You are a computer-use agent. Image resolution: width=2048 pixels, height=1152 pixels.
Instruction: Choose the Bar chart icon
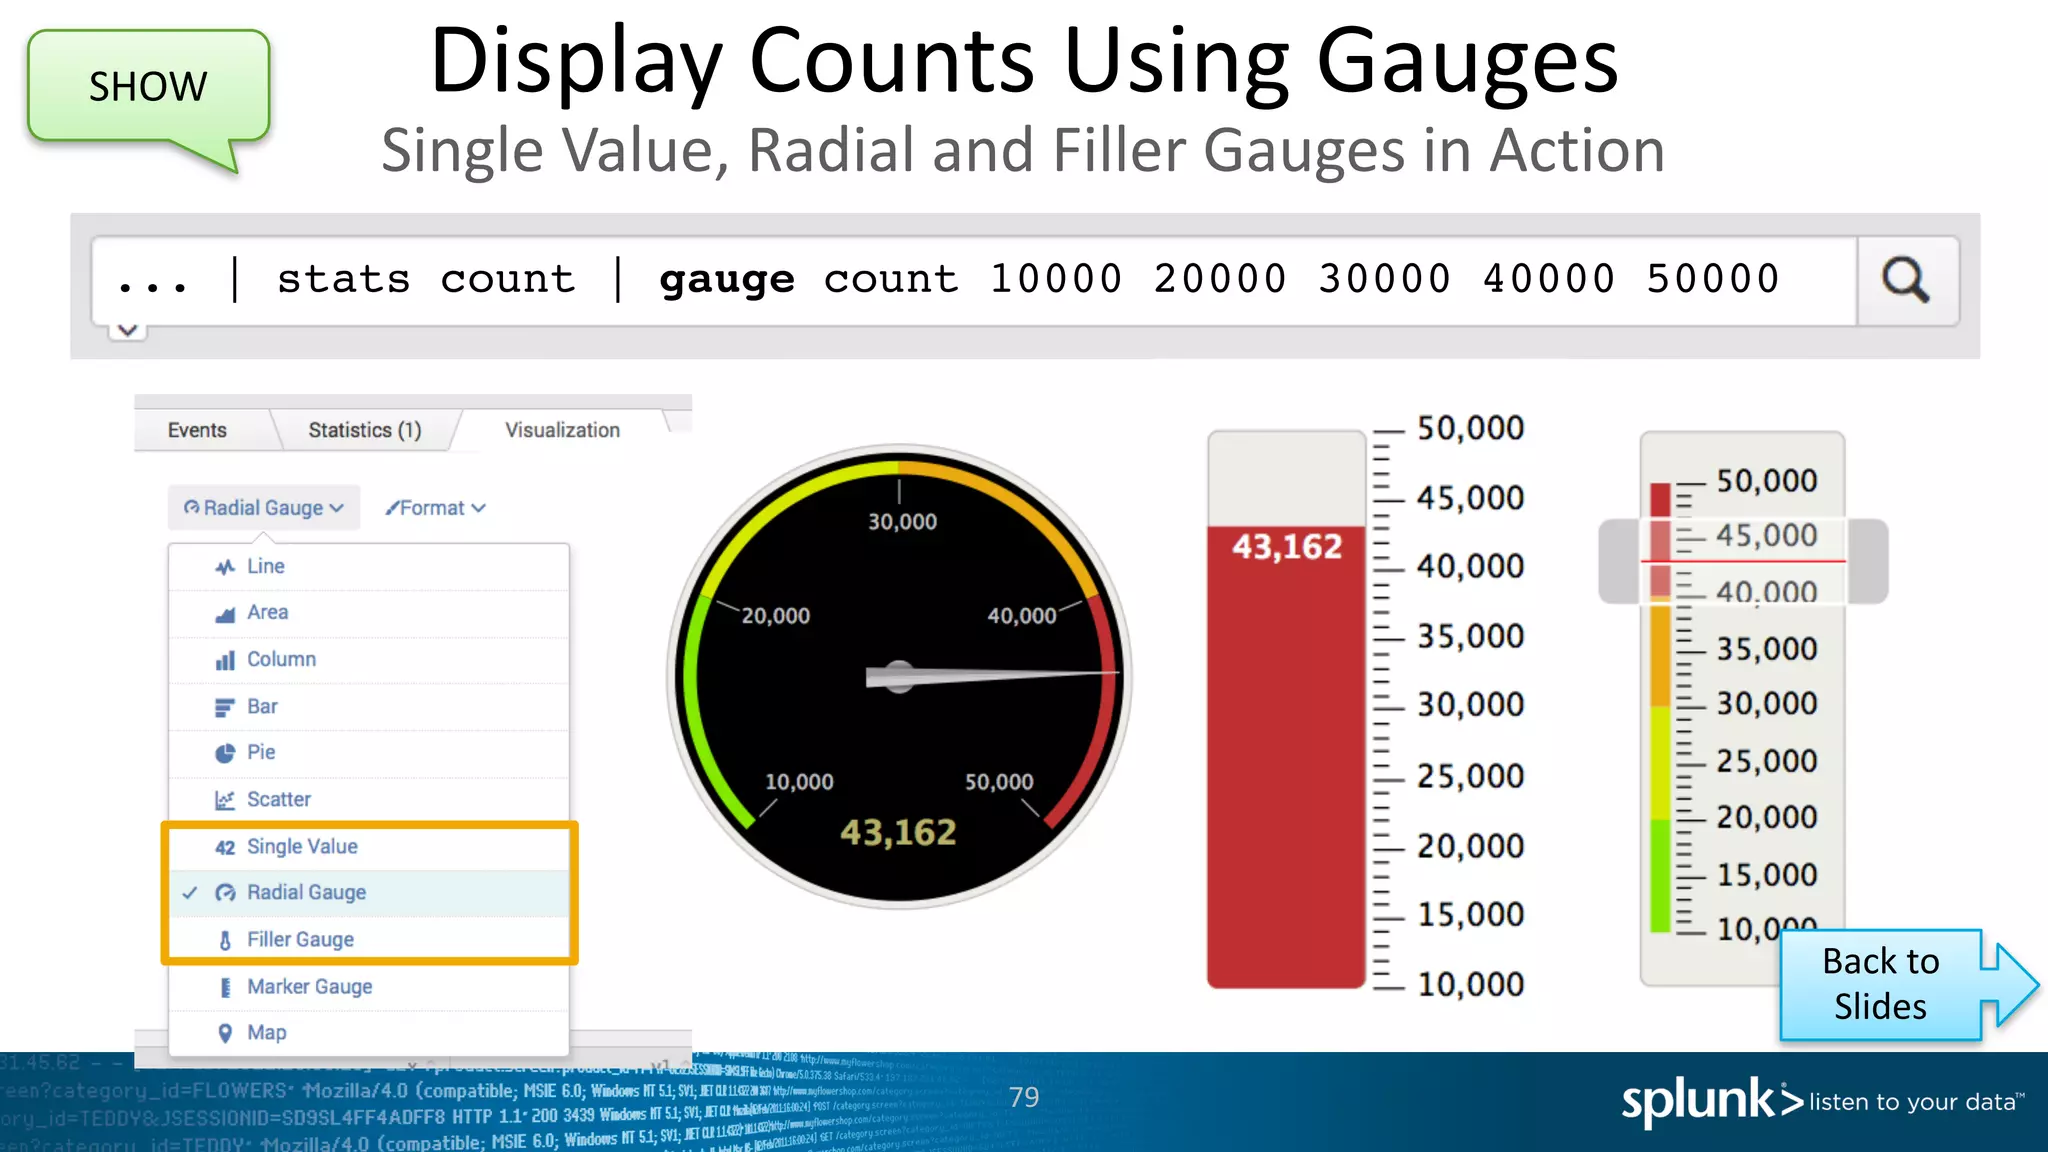pos(225,708)
